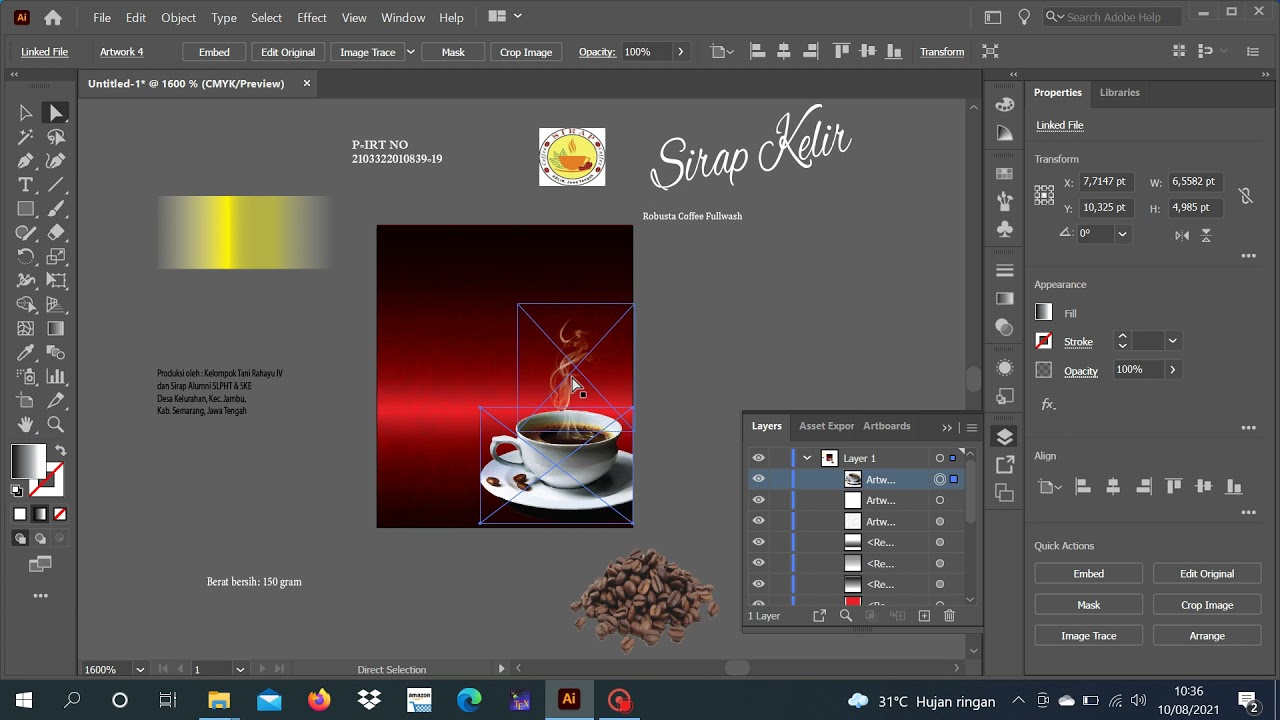
Task: Click Stroke swatch in Appearance section
Action: pyautogui.click(x=1044, y=341)
